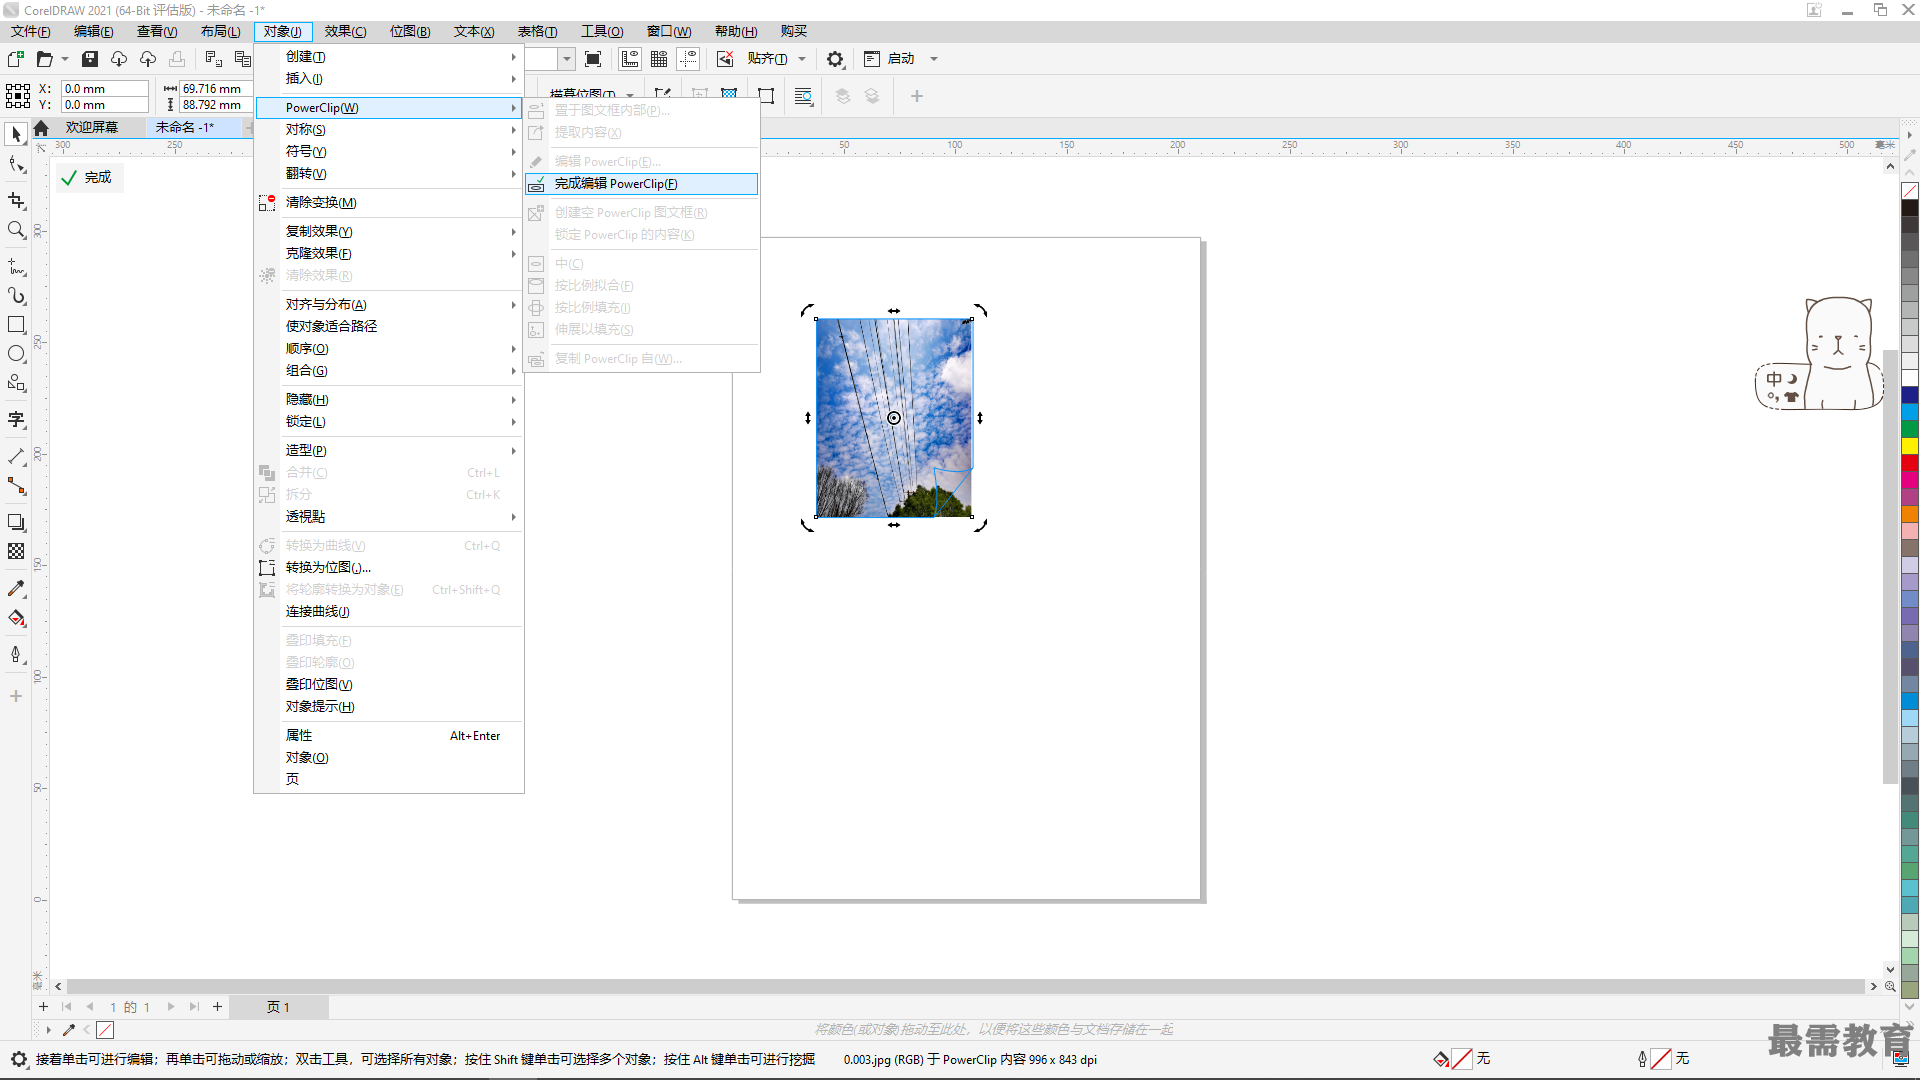Open the 文件 menu

[x=30, y=32]
